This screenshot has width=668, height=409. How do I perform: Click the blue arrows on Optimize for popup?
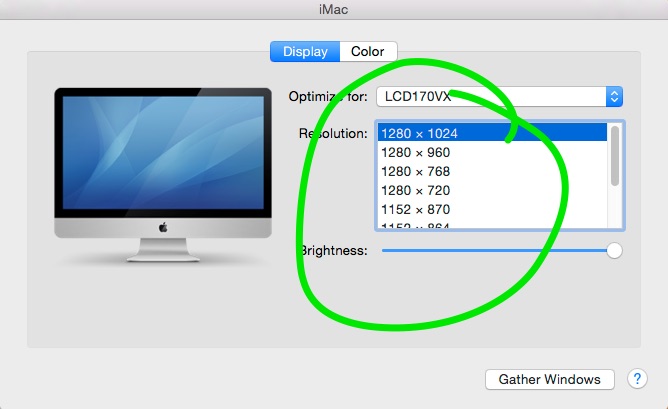point(614,97)
